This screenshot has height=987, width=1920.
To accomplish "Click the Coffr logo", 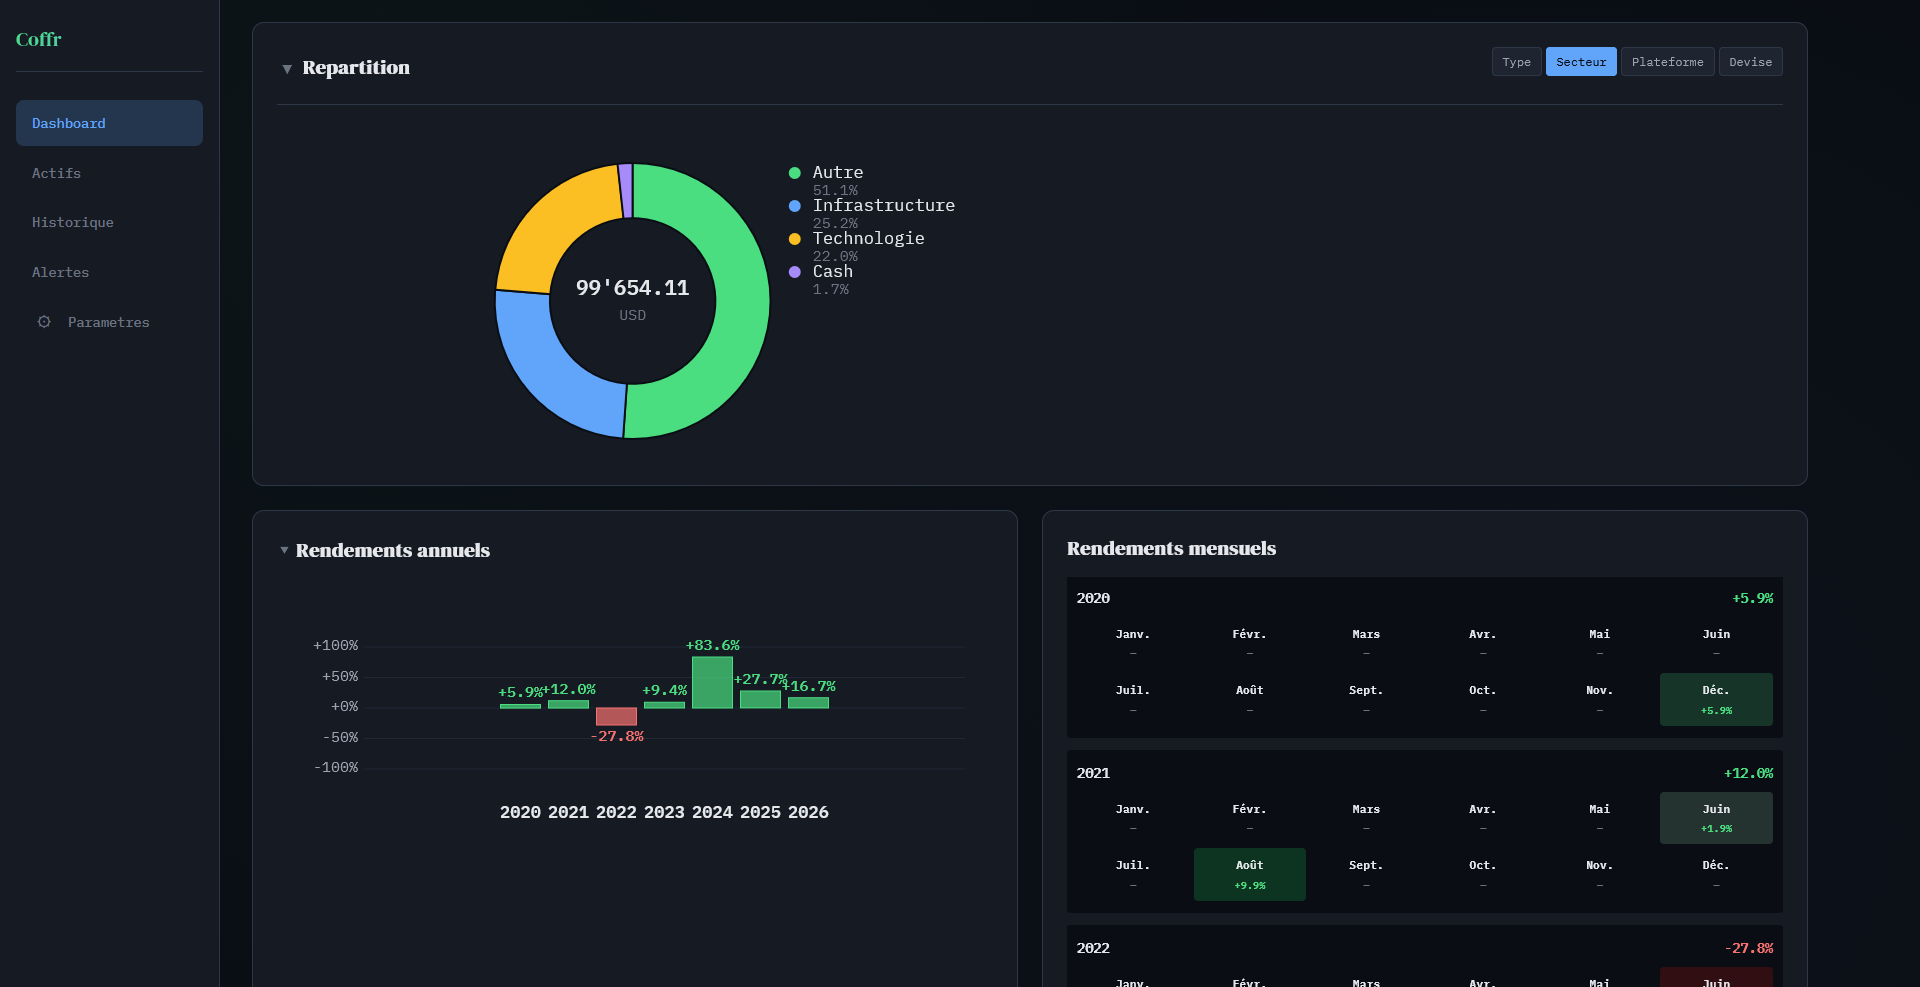I will pyautogui.click(x=38, y=39).
